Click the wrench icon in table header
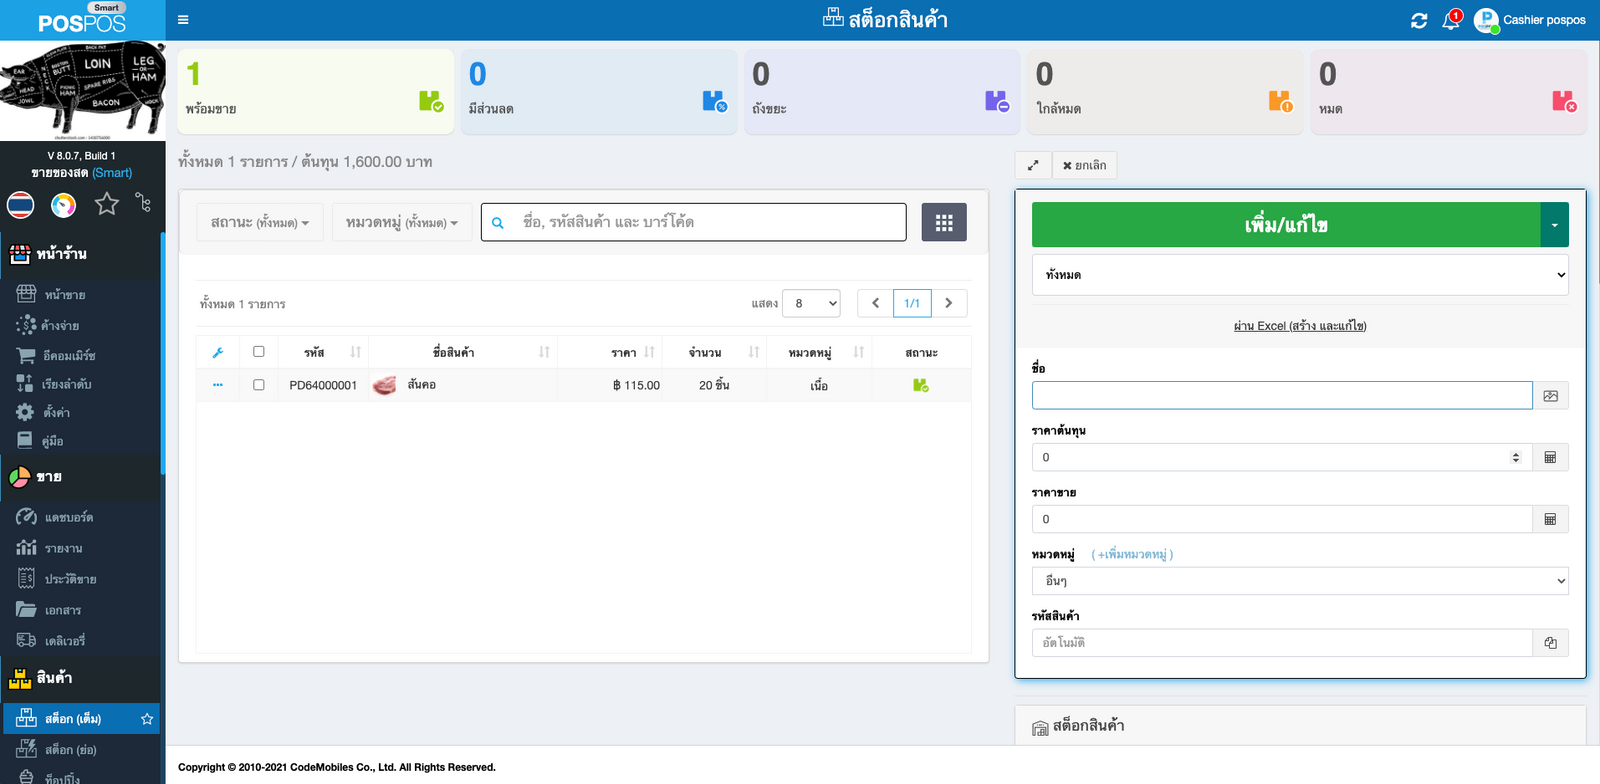This screenshot has width=1600, height=784. click(x=218, y=352)
